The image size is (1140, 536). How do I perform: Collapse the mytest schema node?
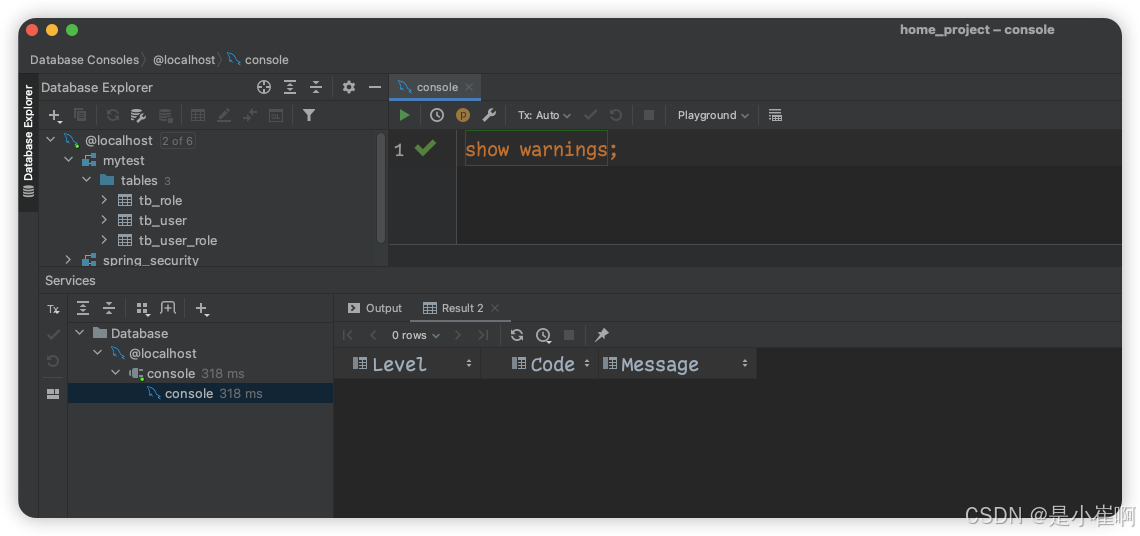(x=69, y=160)
